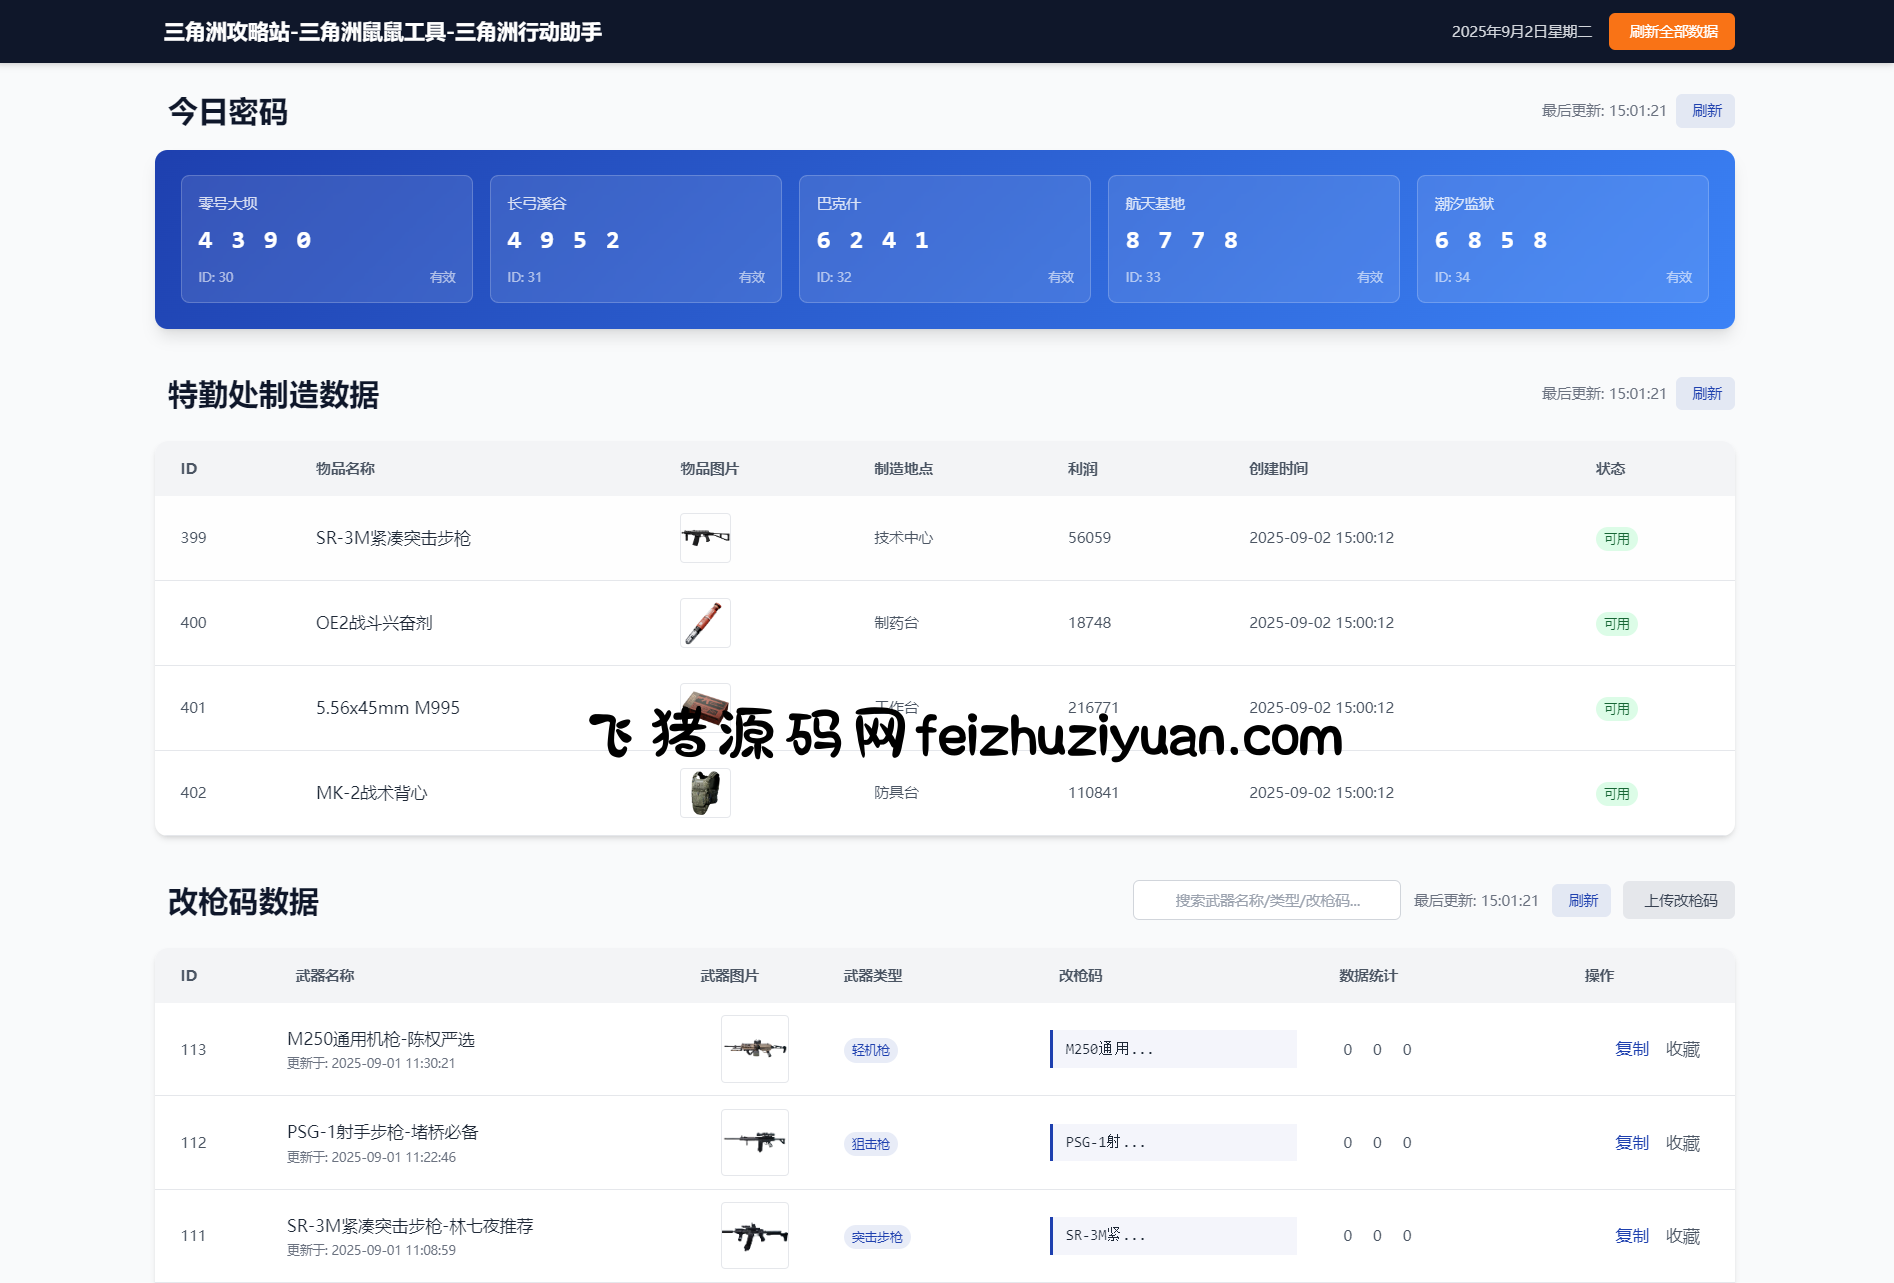Copy the M250通用机枪 gun code

[x=1632, y=1049]
